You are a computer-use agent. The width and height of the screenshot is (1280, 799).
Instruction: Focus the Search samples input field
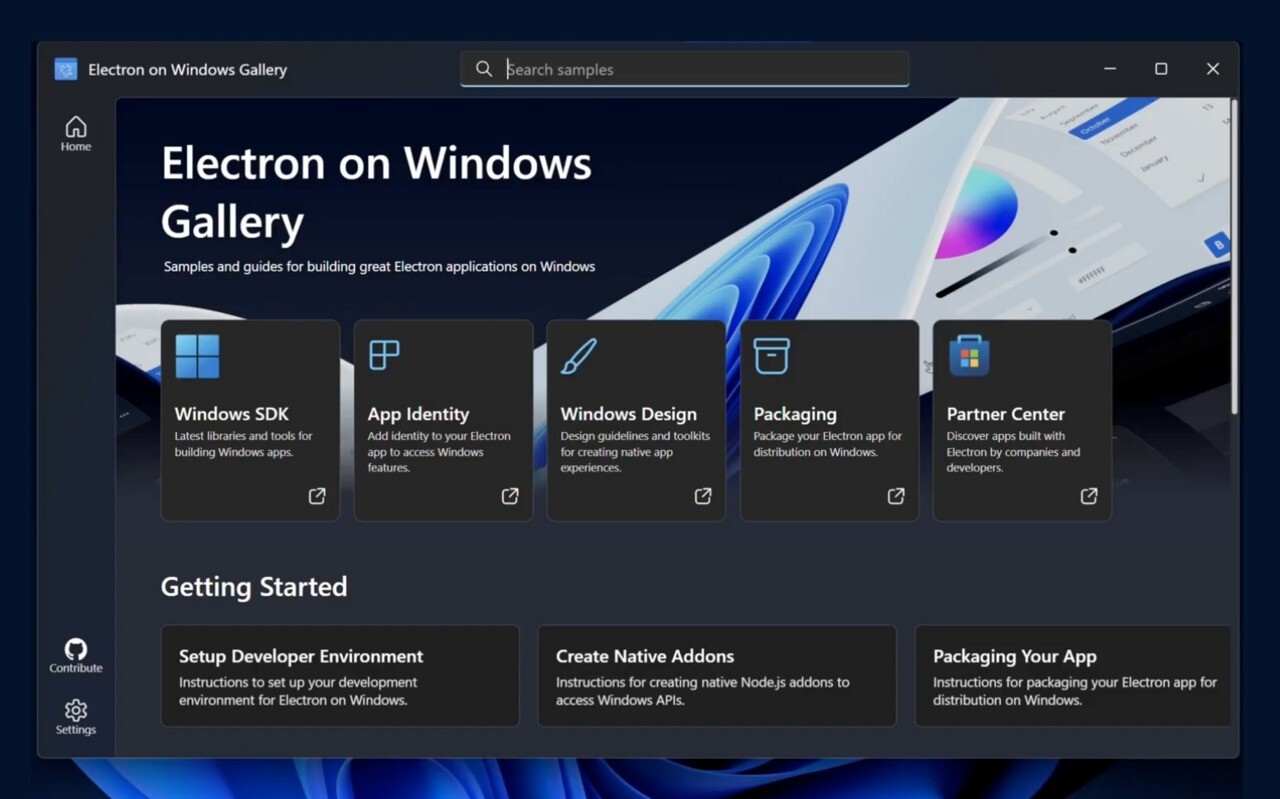click(700, 69)
